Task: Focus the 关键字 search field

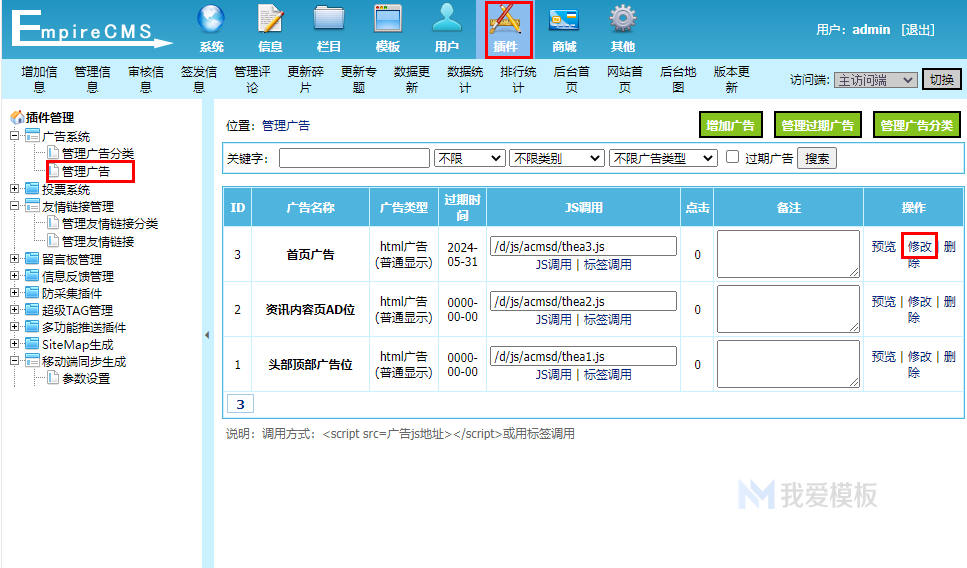Action: point(355,158)
